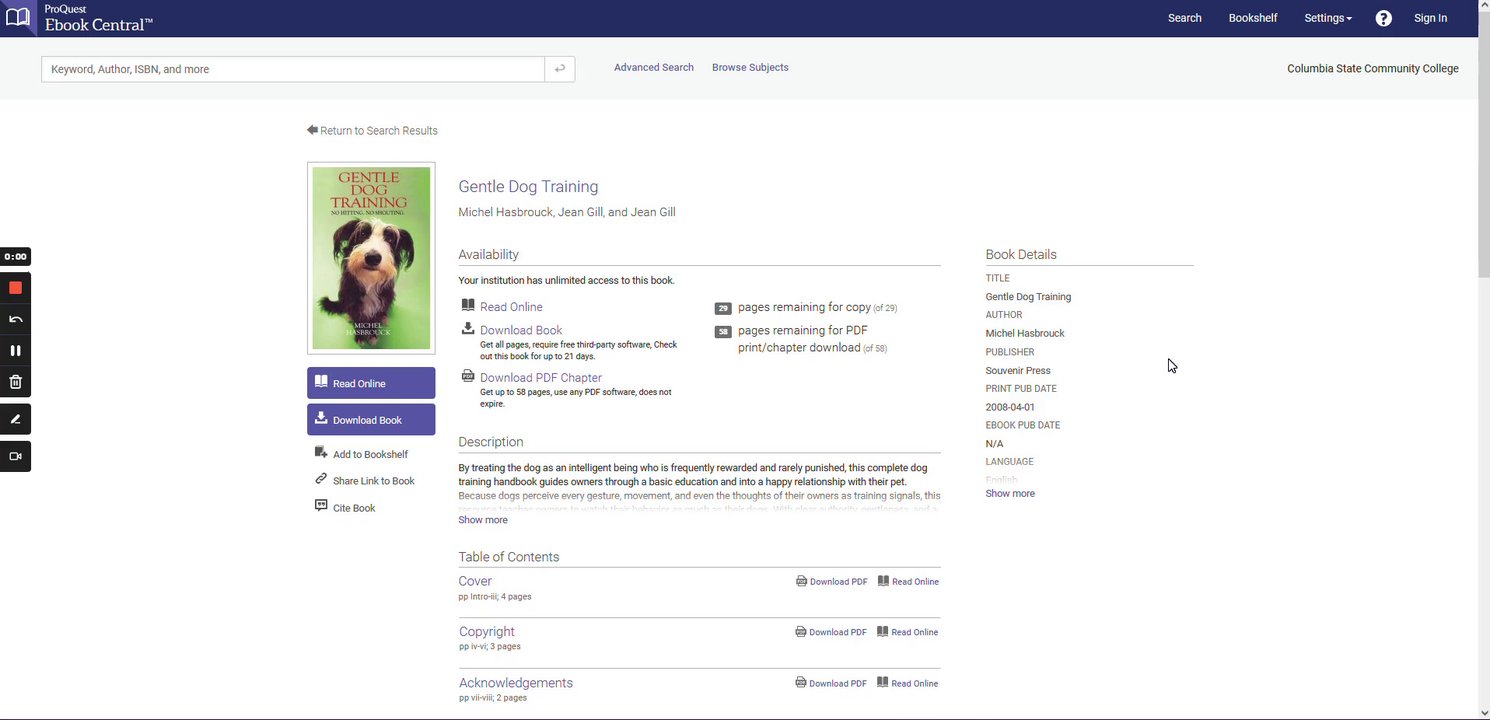This screenshot has height=720, width=1490.
Task: Click the 0:00 recording timer
Action: coord(15,257)
